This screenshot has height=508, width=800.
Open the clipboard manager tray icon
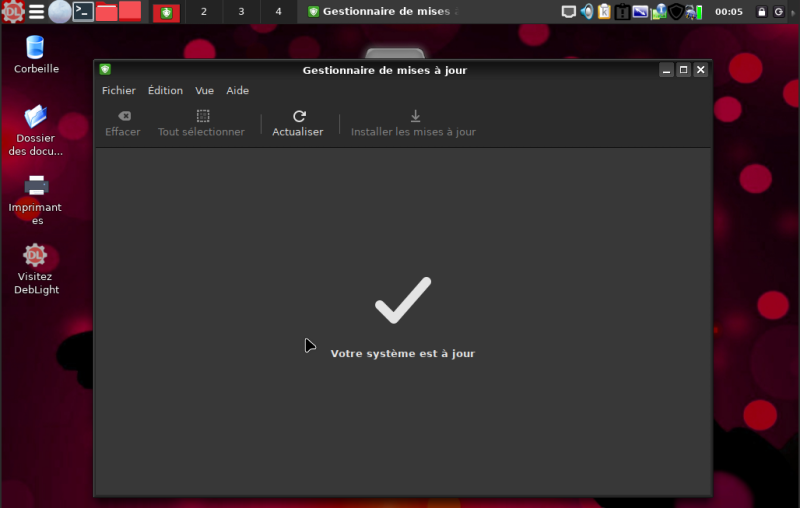(x=604, y=12)
